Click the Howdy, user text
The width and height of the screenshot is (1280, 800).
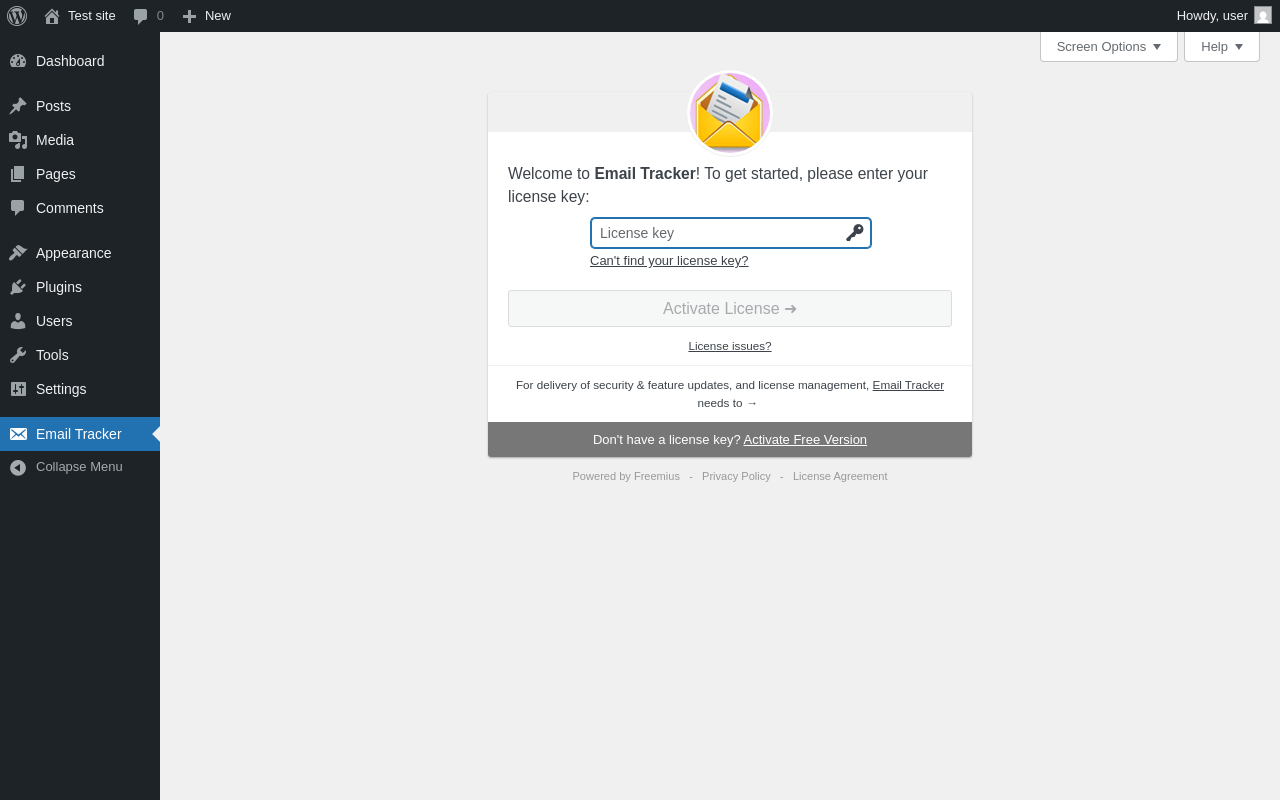pos(1212,16)
